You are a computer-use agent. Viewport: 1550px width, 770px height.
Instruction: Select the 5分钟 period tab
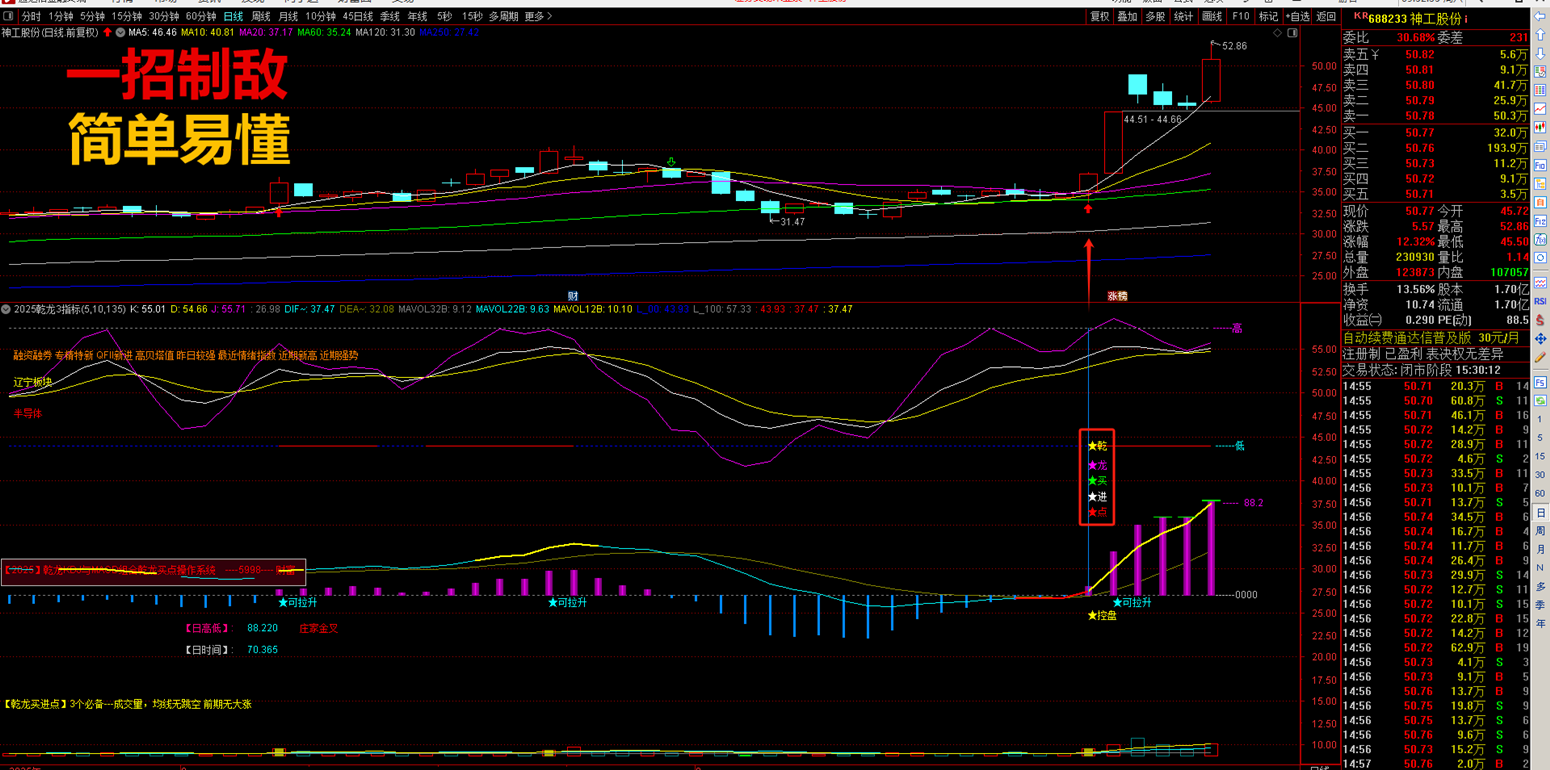tap(92, 16)
